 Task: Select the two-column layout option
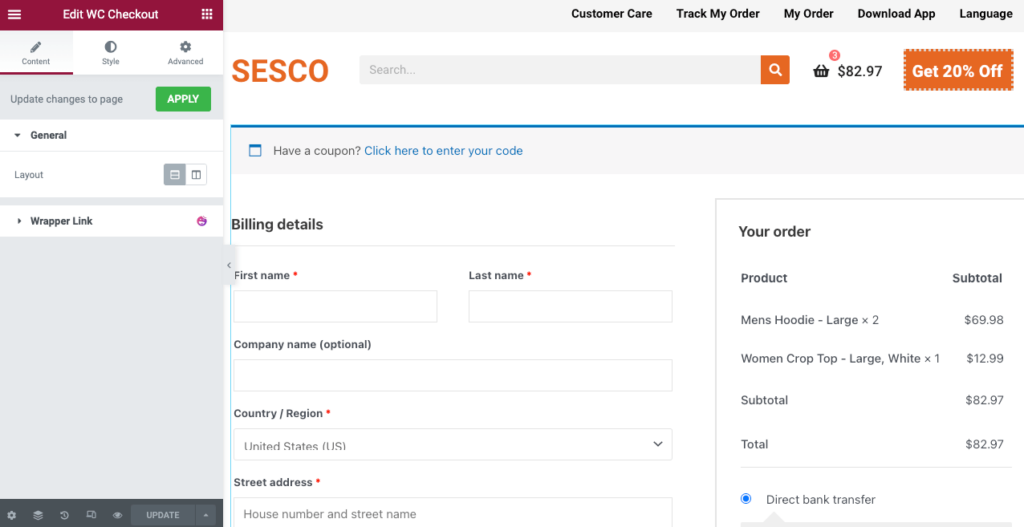[x=196, y=175]
